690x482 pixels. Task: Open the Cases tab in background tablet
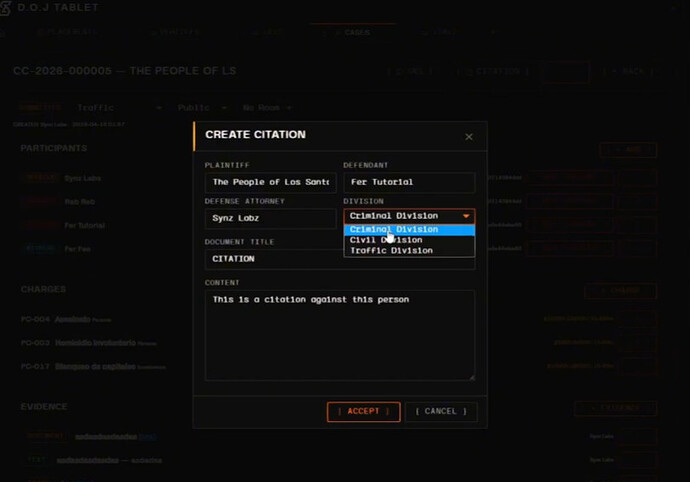352,33
